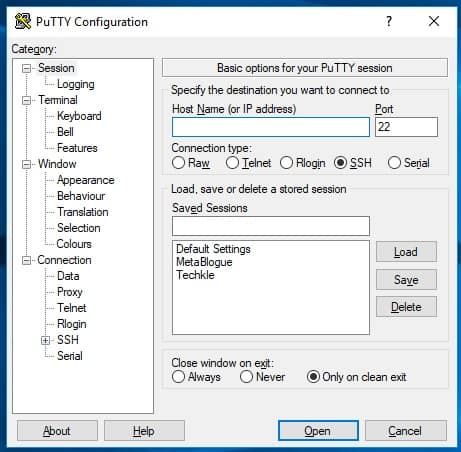Focus the Port number field

click(406, 127)
